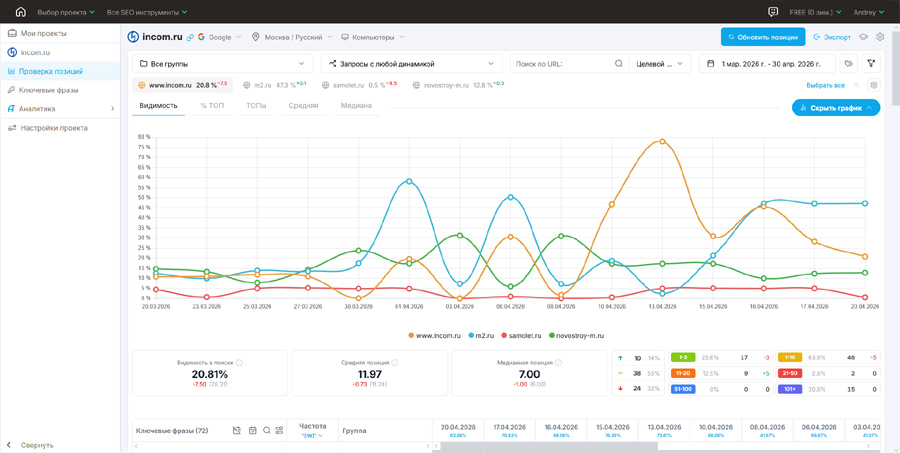Toggle novostroy-m.ru series in the chart legend

[577, 335]
